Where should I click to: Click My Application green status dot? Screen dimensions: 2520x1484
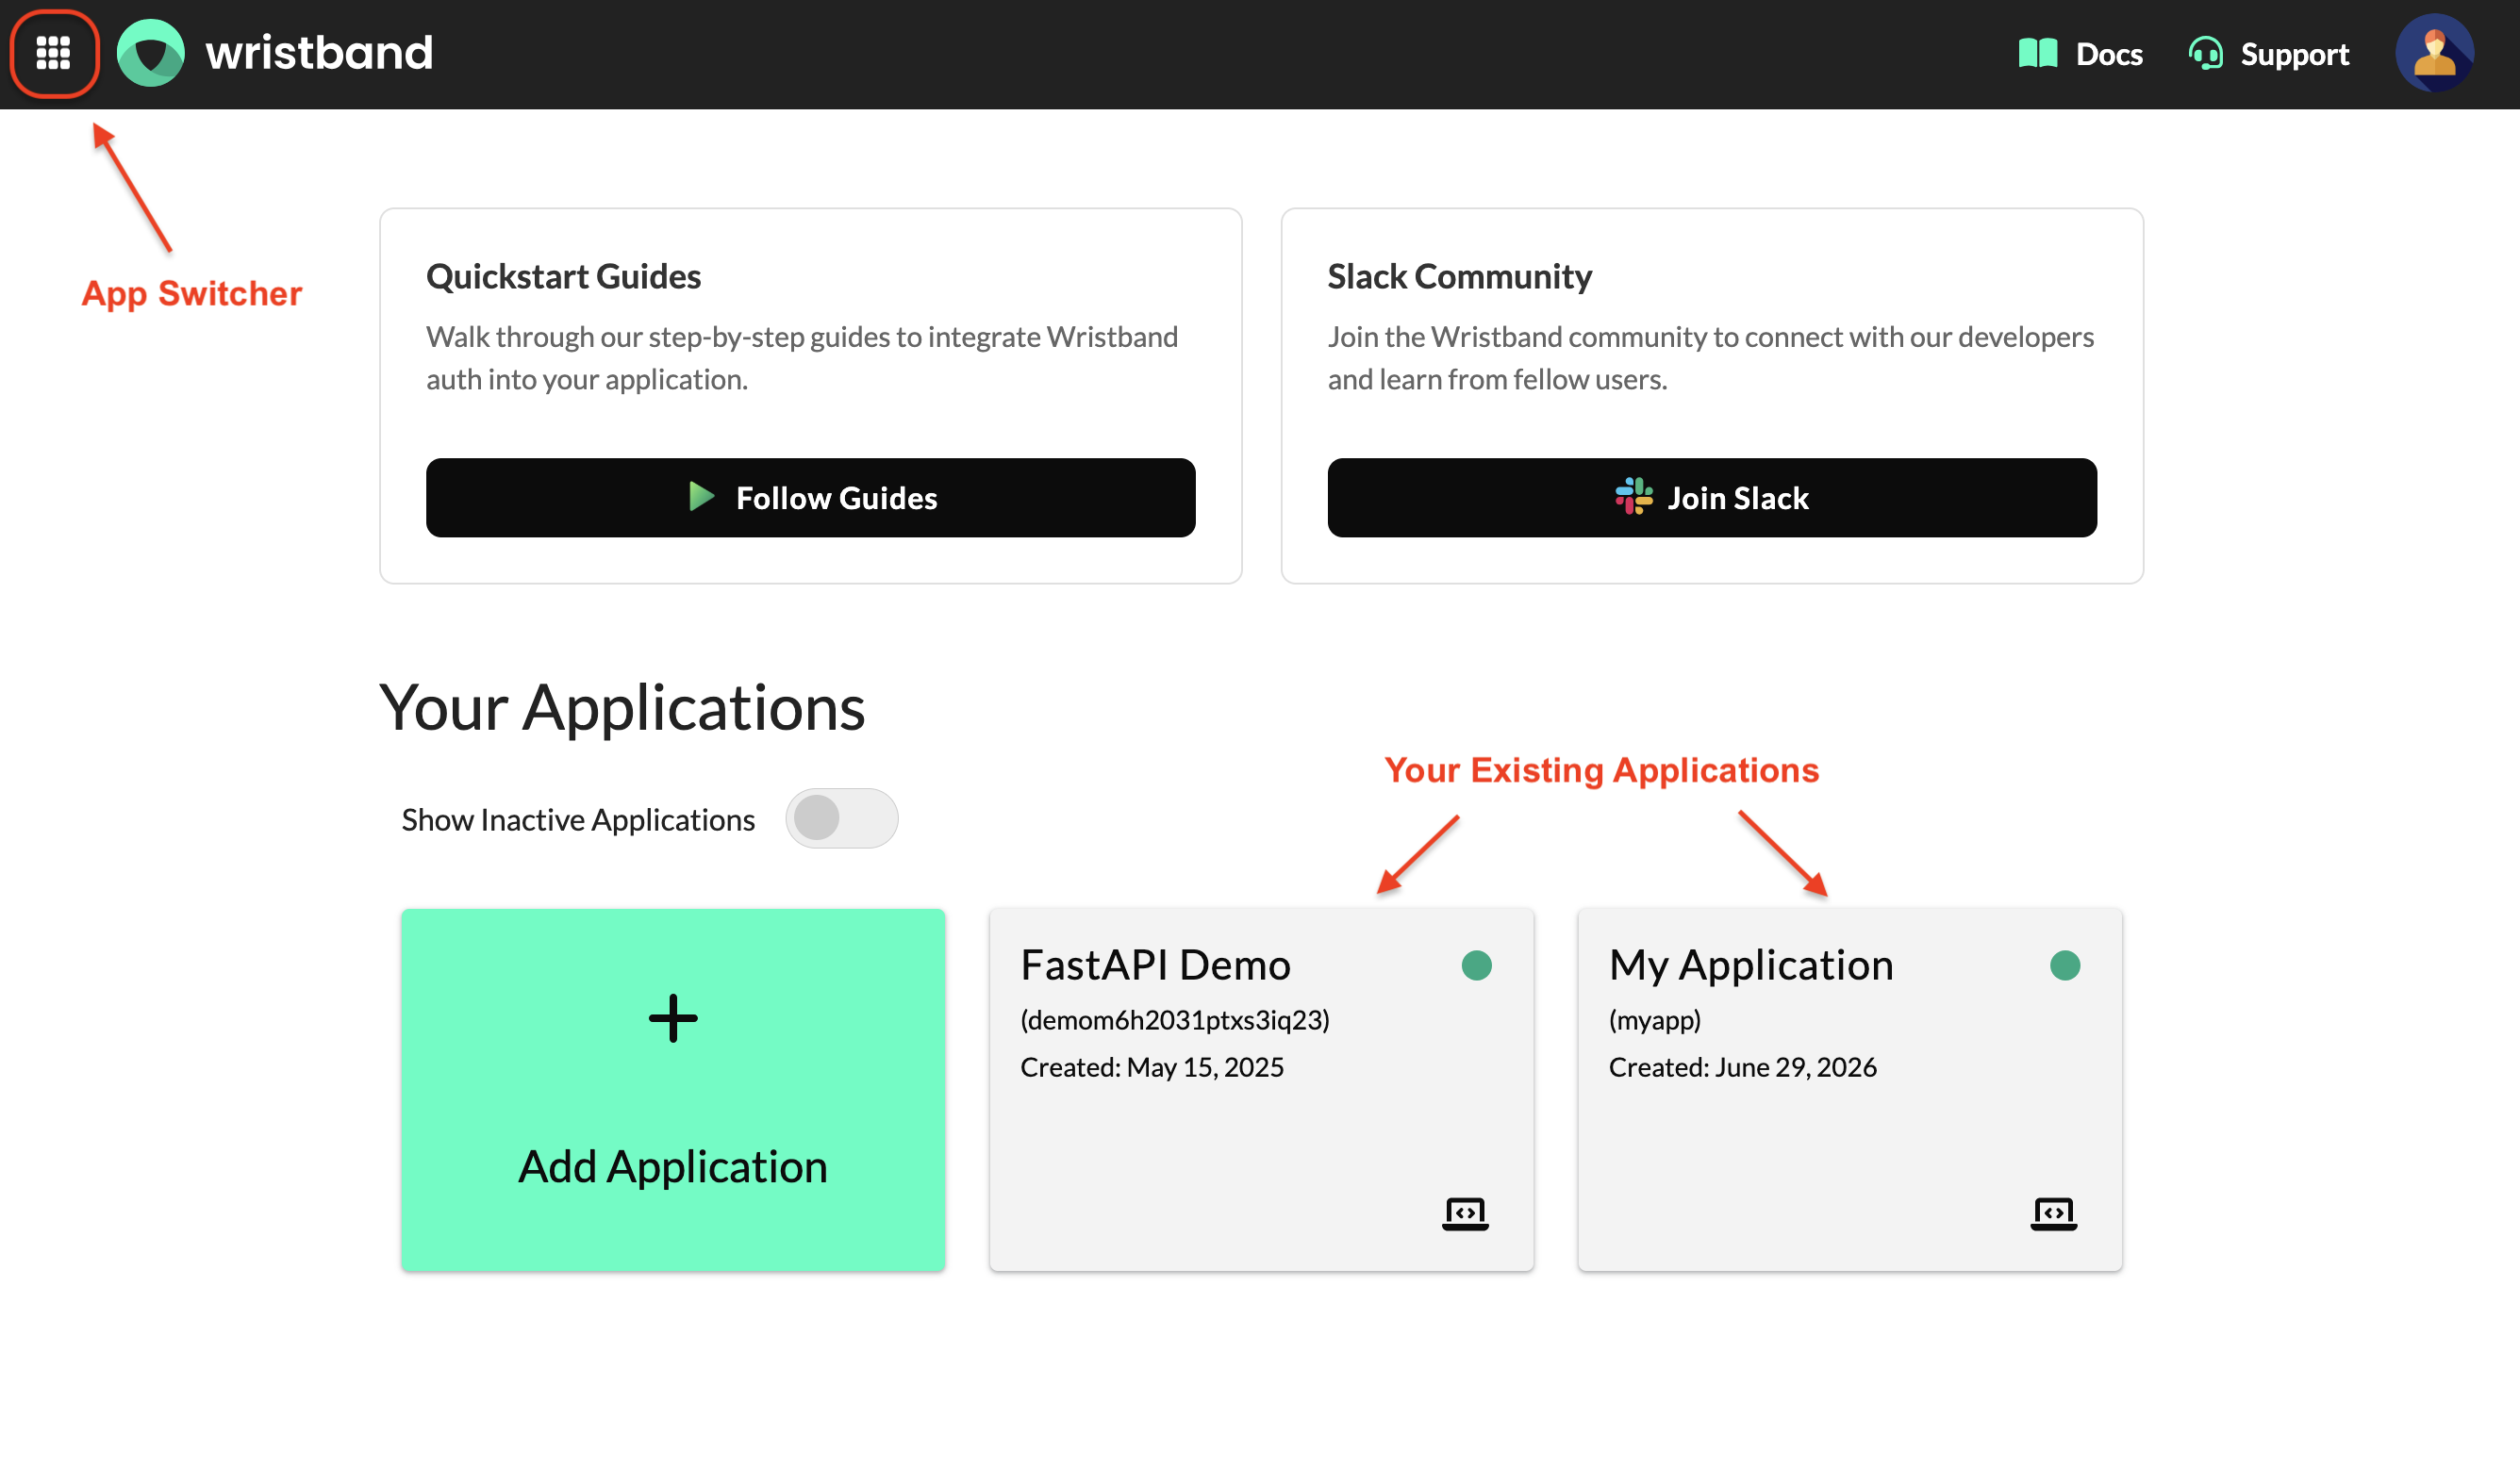(x=2064, y=965)
